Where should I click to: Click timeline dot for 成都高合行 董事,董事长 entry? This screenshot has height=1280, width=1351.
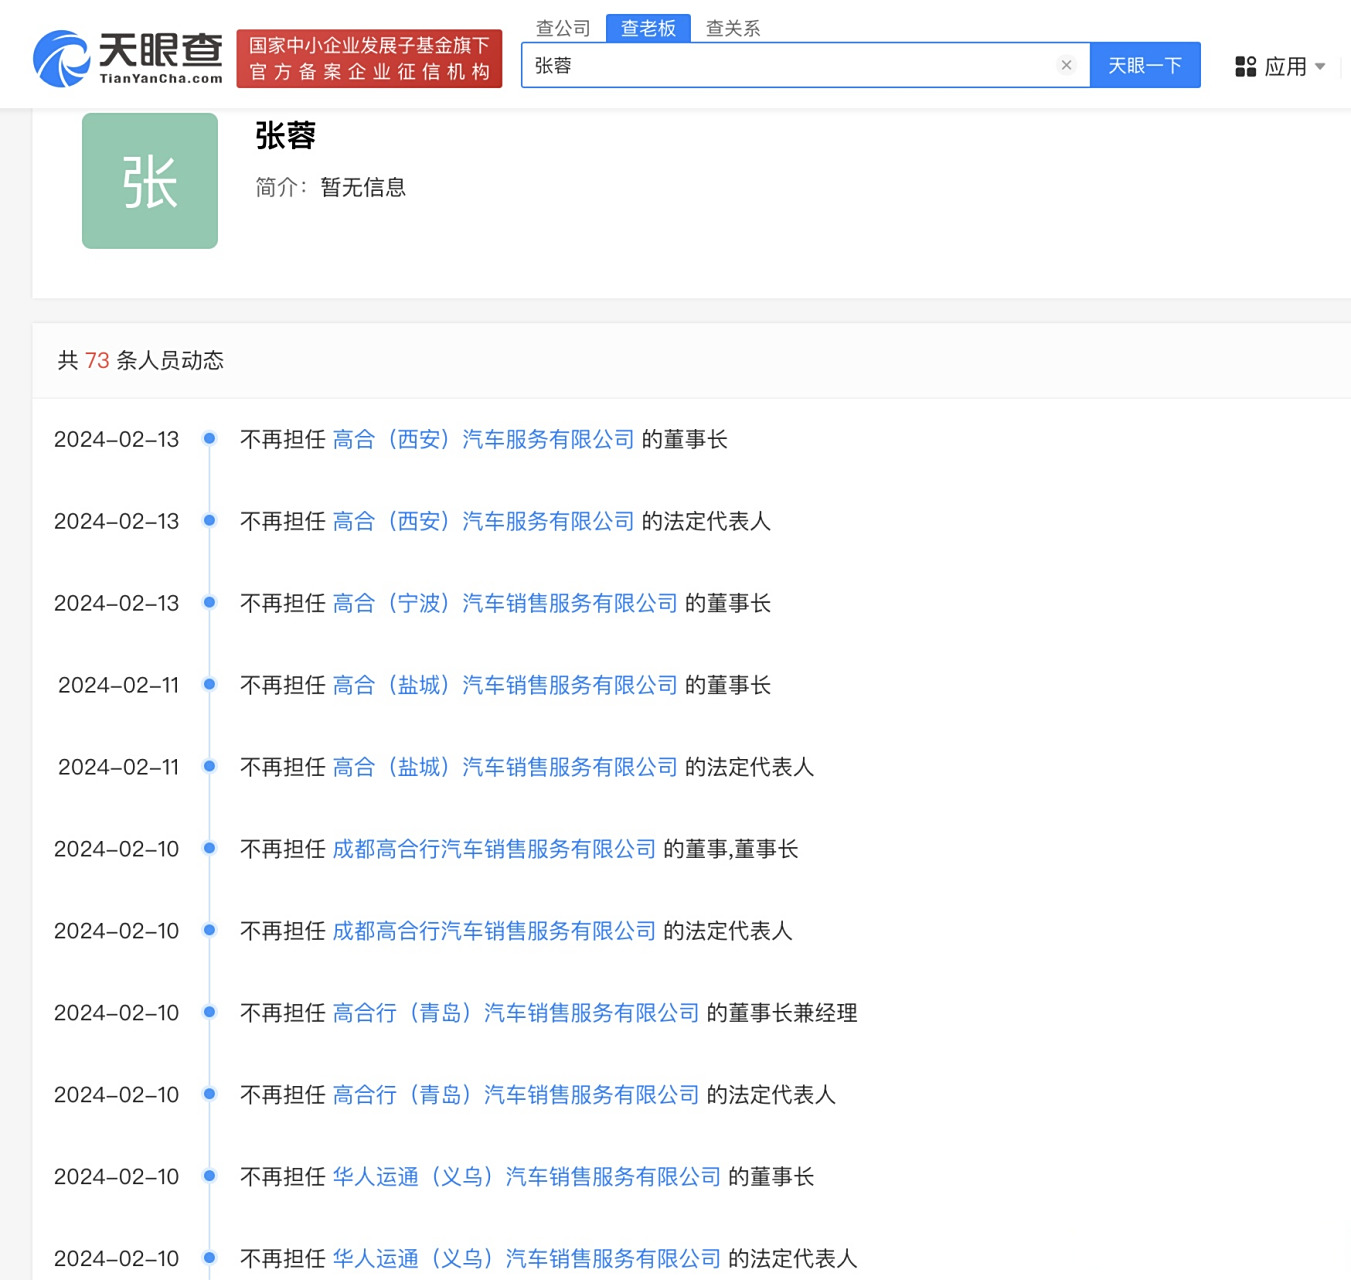pyautogui.click(x=209, y=848)
